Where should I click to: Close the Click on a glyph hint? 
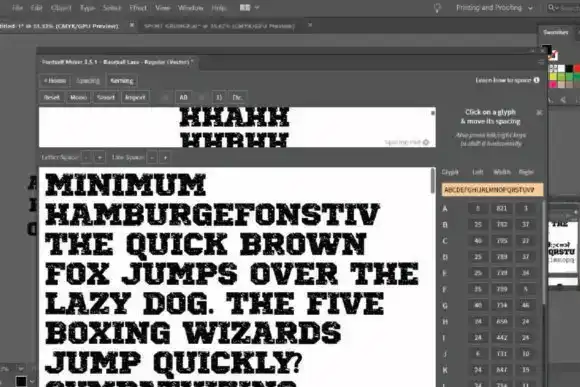click(539, 112)
